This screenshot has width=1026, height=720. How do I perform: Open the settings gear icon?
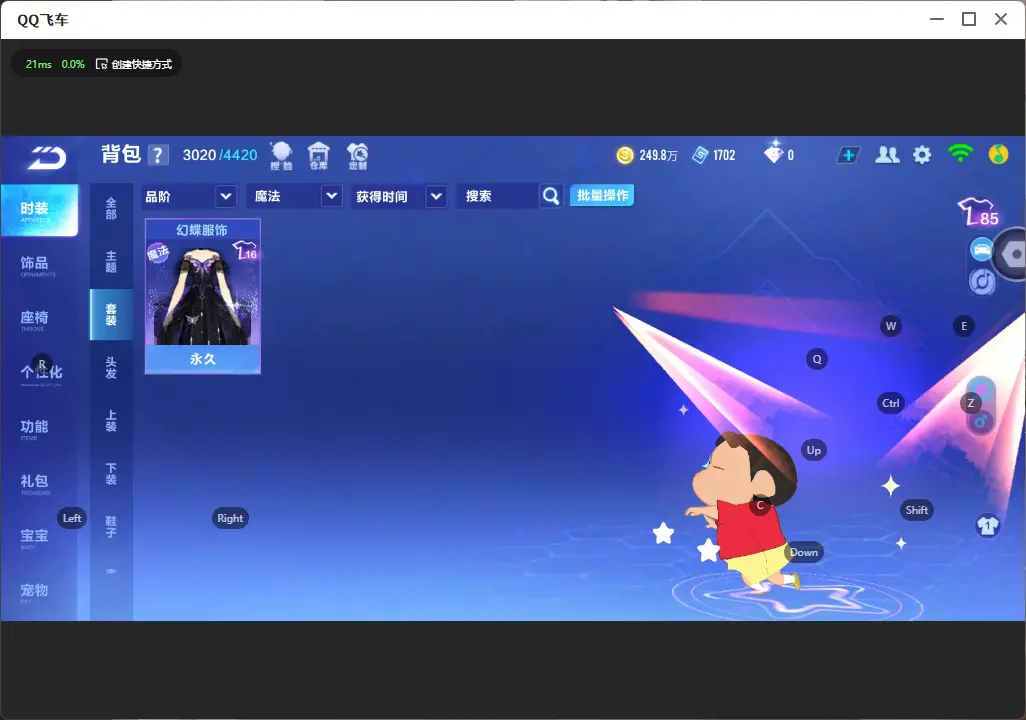coord(922,155)
